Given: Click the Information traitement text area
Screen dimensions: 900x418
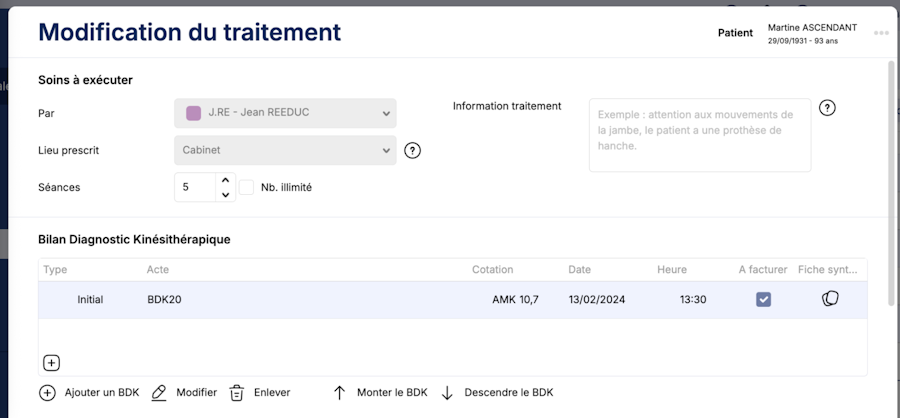Looking at the screenshot, I should [x=699, y=135].
